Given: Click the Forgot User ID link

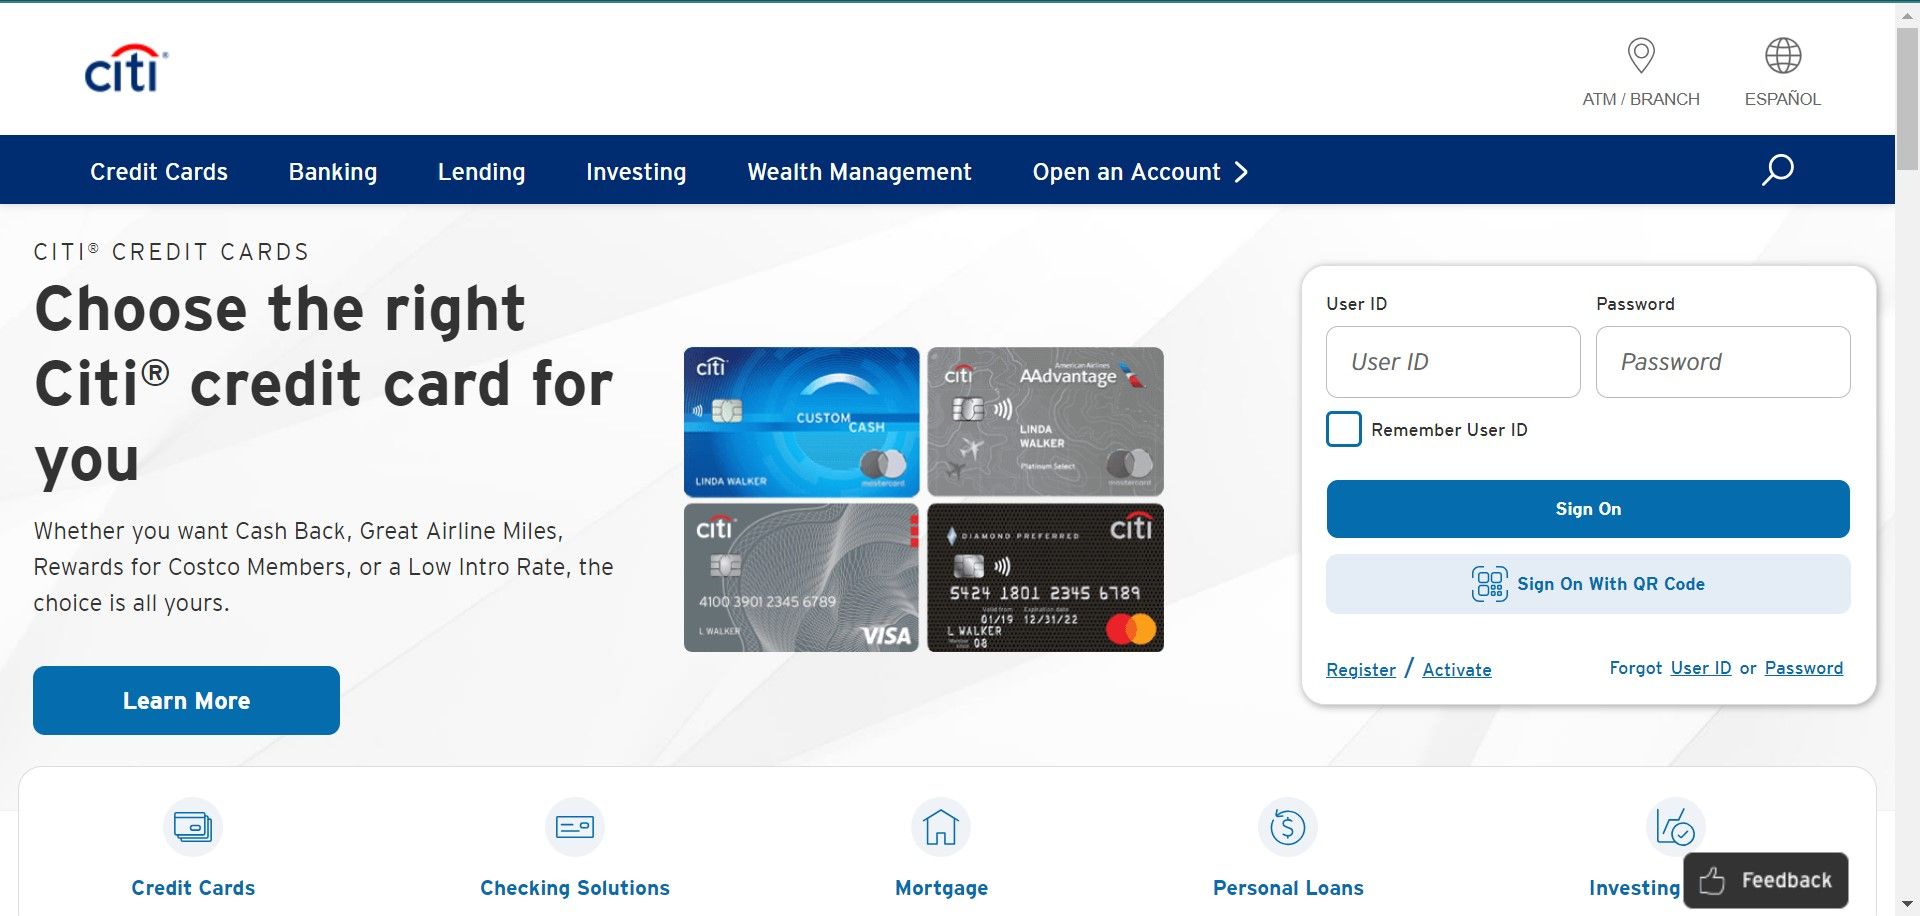Looking at the screenshot, I should tap(1701, 668).
